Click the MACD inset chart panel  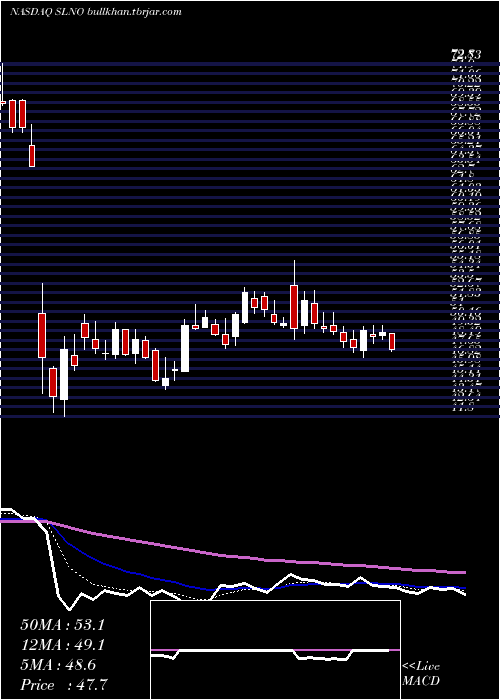[275, 650]
